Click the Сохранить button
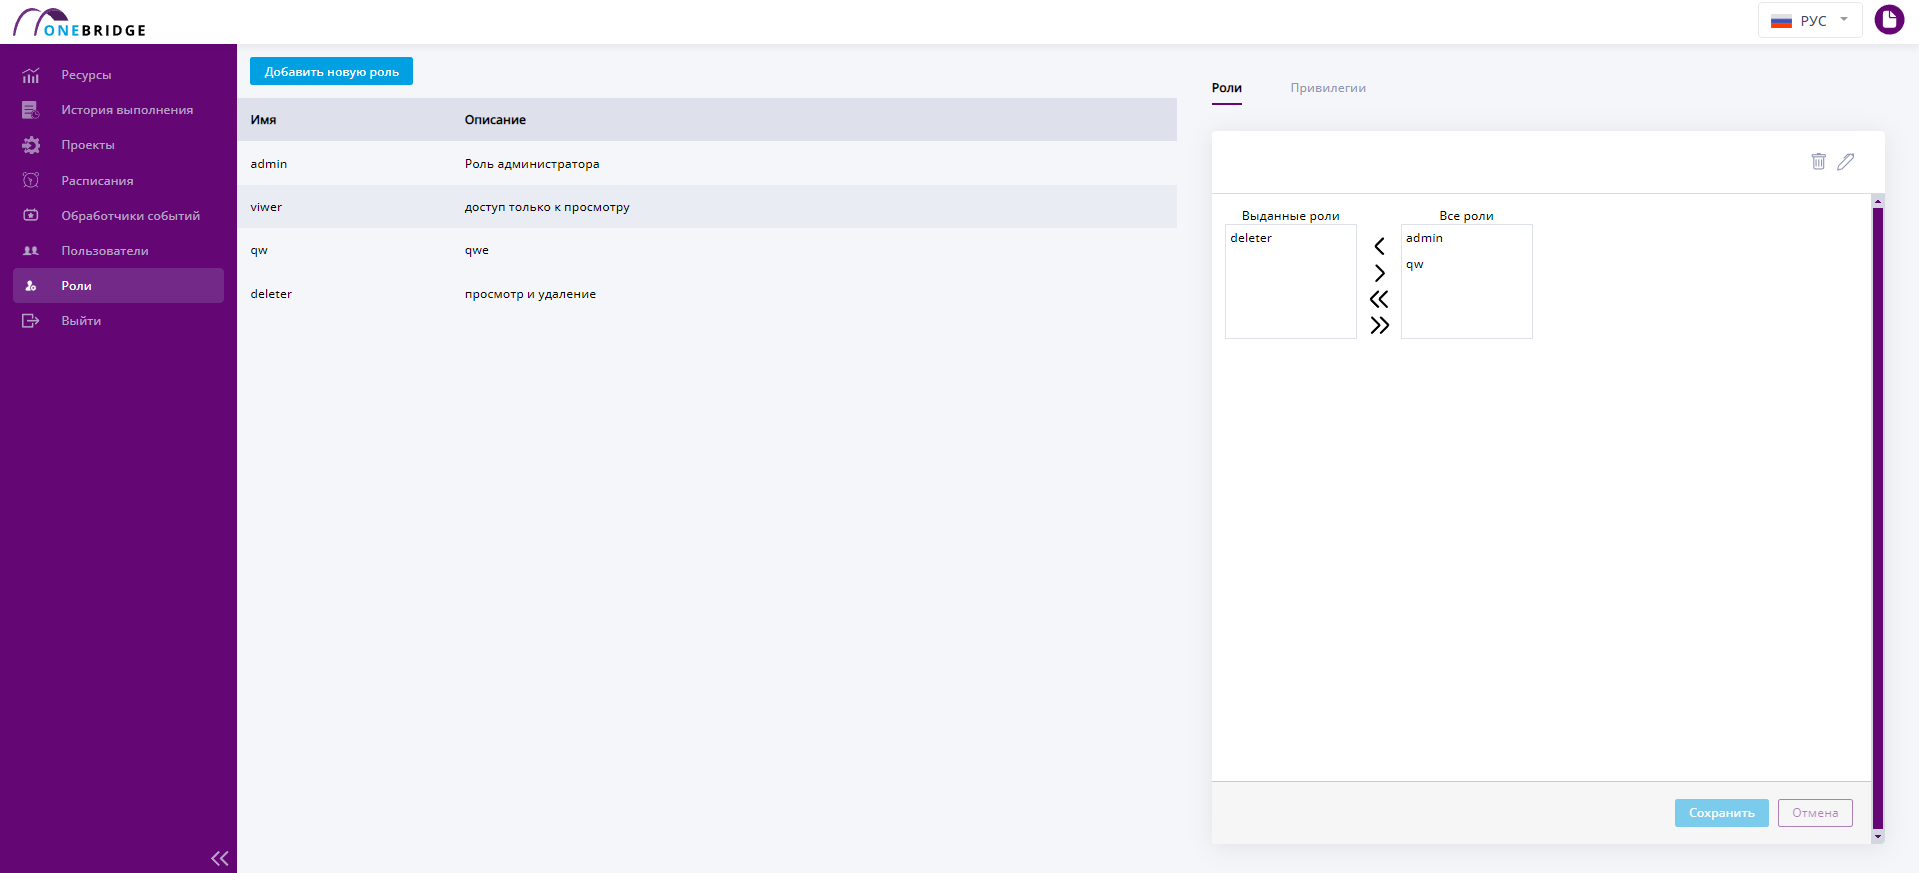Image resolution: width=1919 pixels, height=873 pixels. (x=1722, y=813)
